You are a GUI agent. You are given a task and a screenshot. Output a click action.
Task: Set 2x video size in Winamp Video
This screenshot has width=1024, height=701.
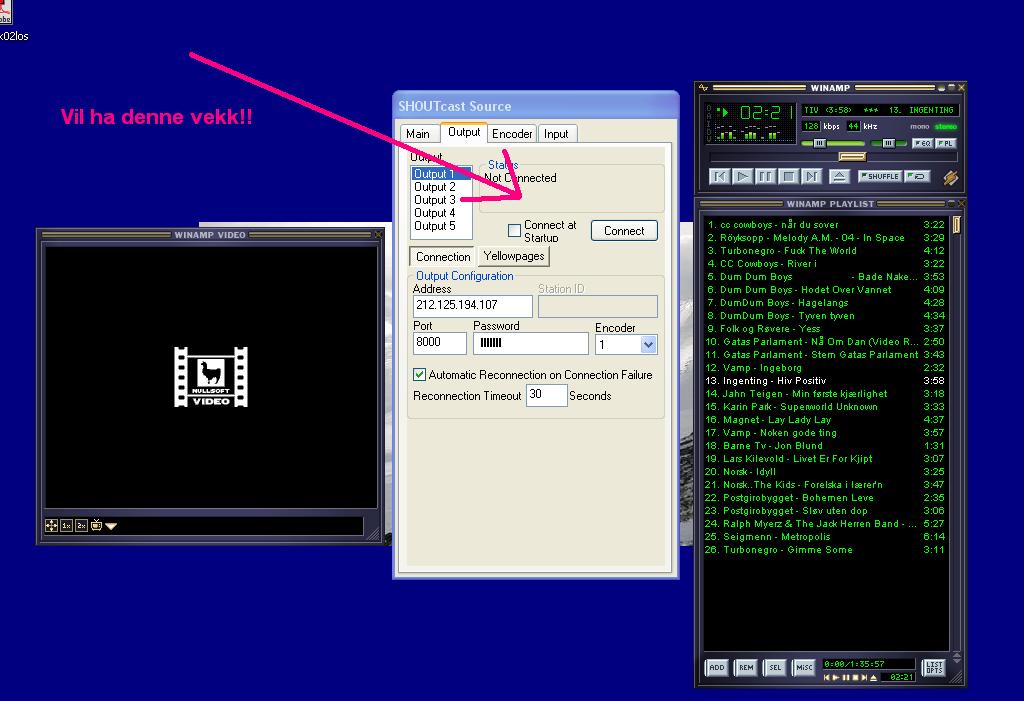82,525
